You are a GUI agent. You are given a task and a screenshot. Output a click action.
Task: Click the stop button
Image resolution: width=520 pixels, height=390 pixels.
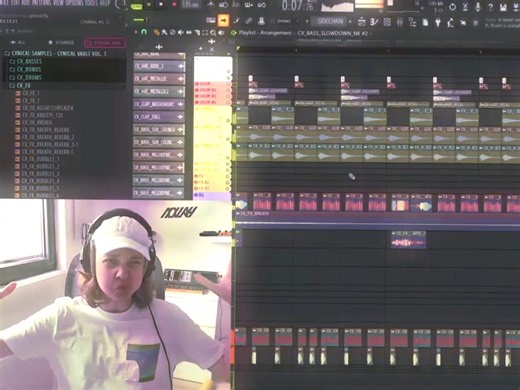[161, 5]
